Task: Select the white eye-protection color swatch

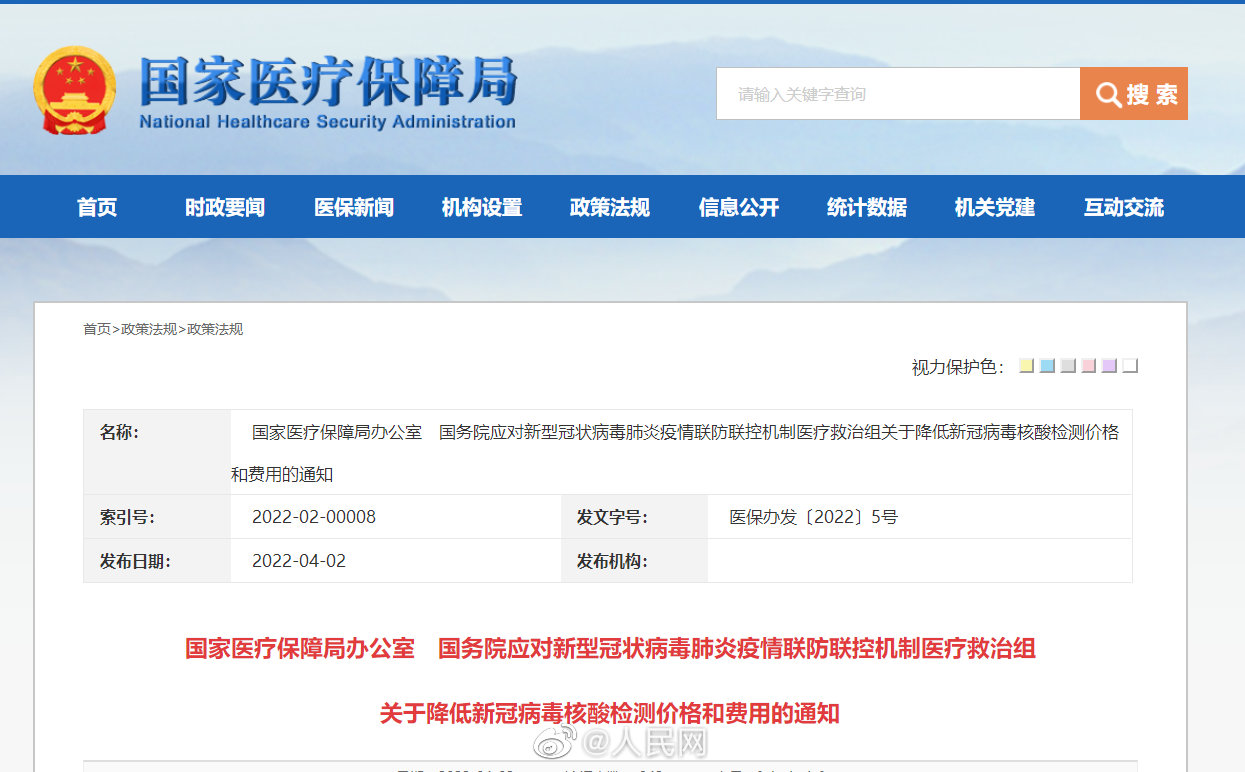Action: (1130, 365)
